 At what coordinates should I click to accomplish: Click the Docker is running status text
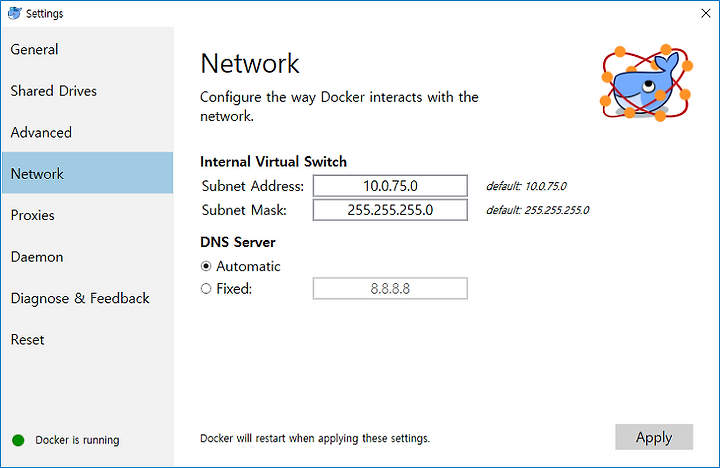[77, 440]
